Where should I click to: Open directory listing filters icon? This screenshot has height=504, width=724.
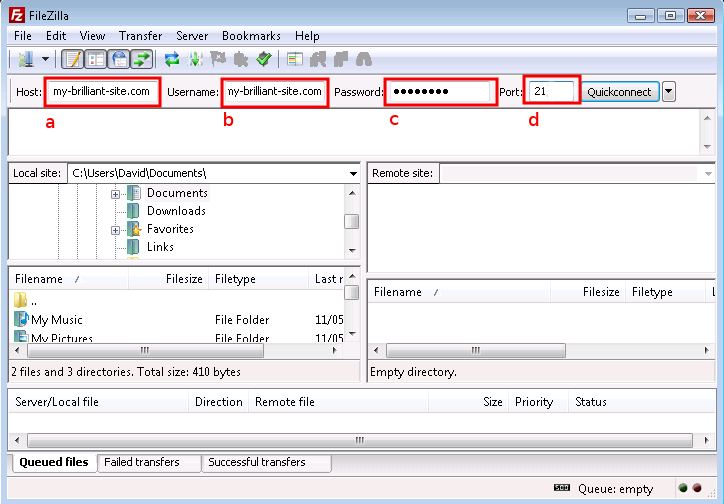pos(295,59)
